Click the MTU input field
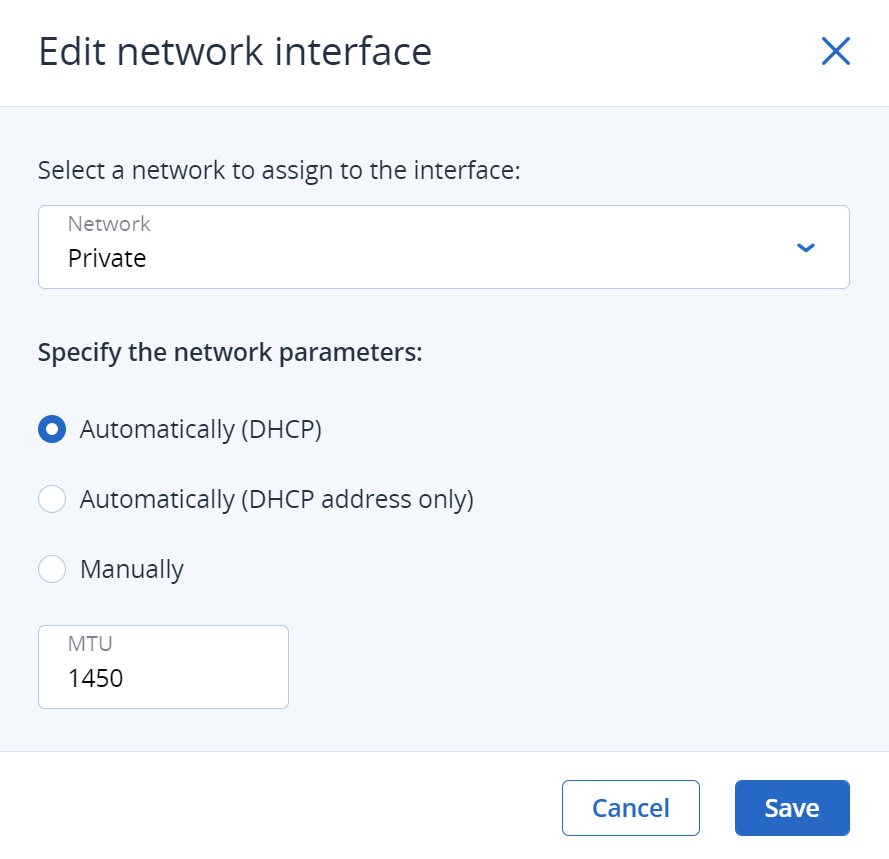 [163, 667]
